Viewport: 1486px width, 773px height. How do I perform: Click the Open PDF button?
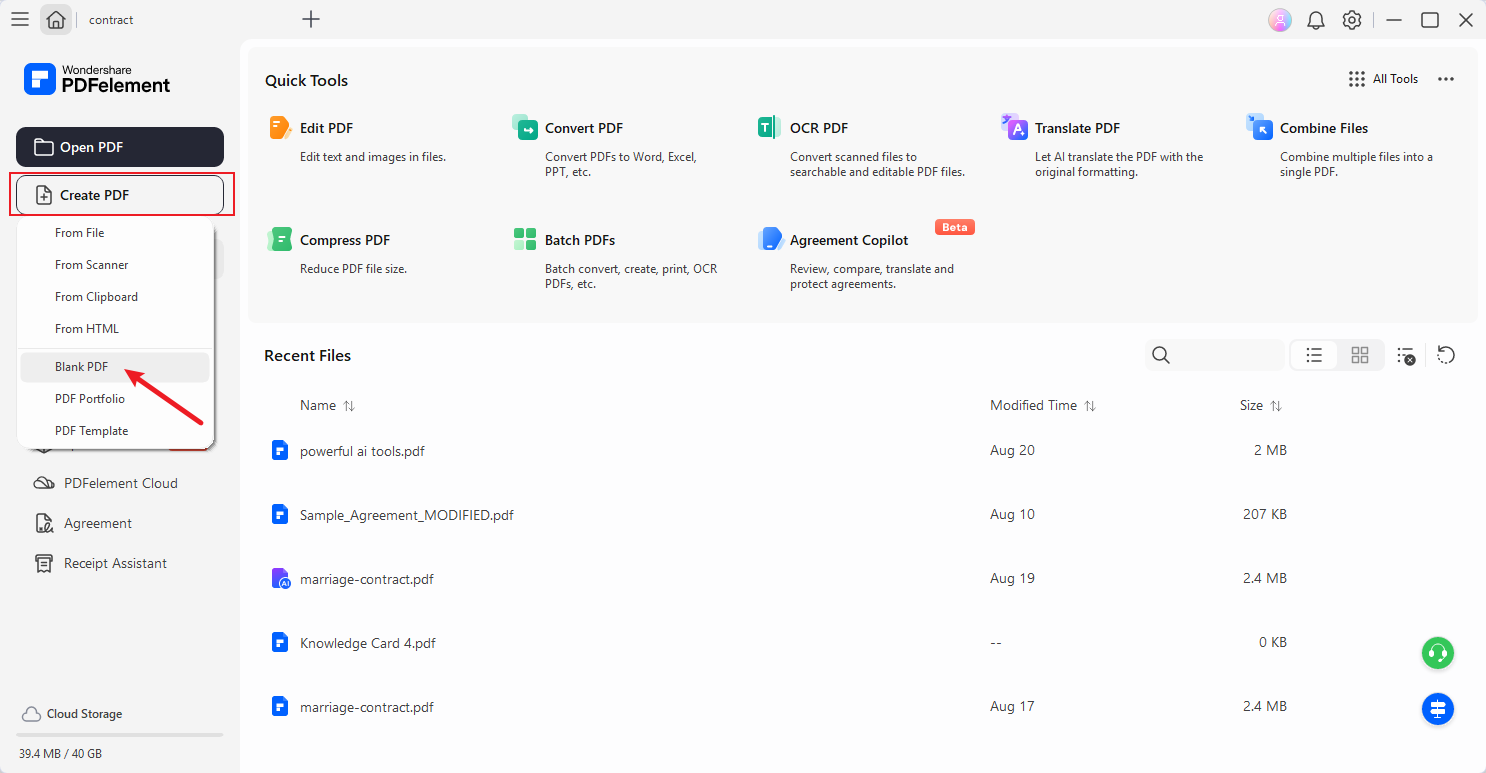pos(120,147)
